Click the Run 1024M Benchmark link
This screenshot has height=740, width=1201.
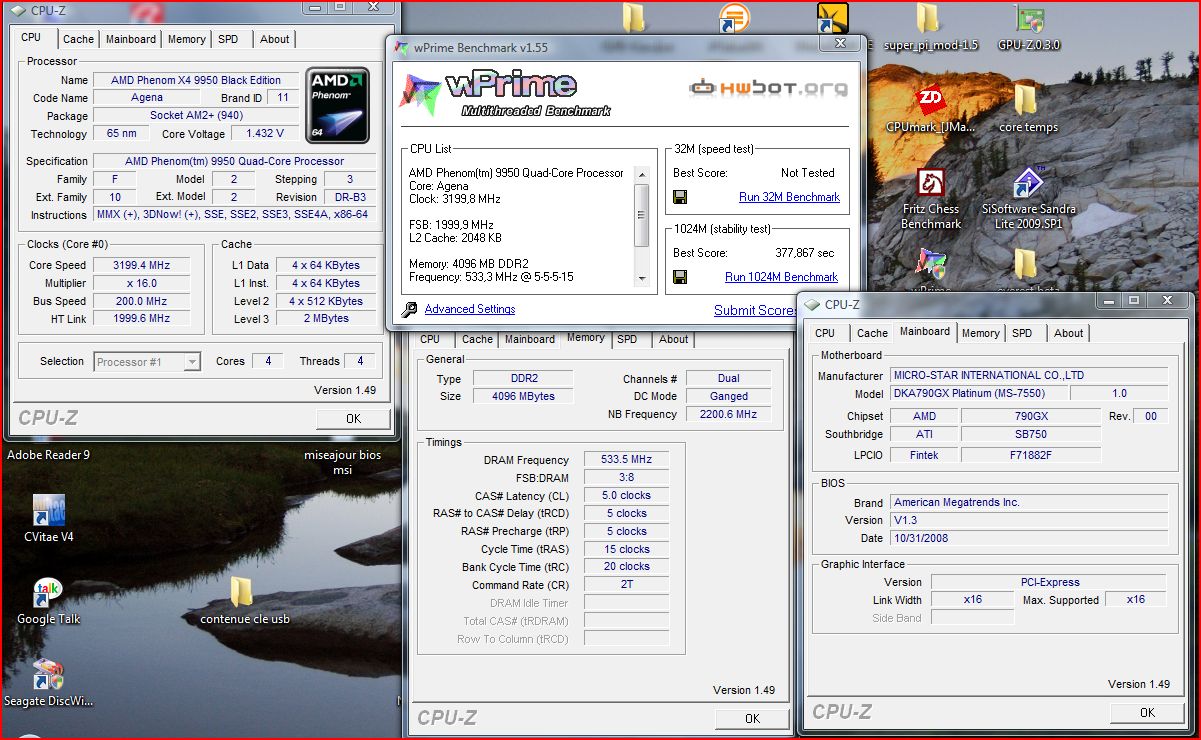pyautogui.click(x=782, y=277)
